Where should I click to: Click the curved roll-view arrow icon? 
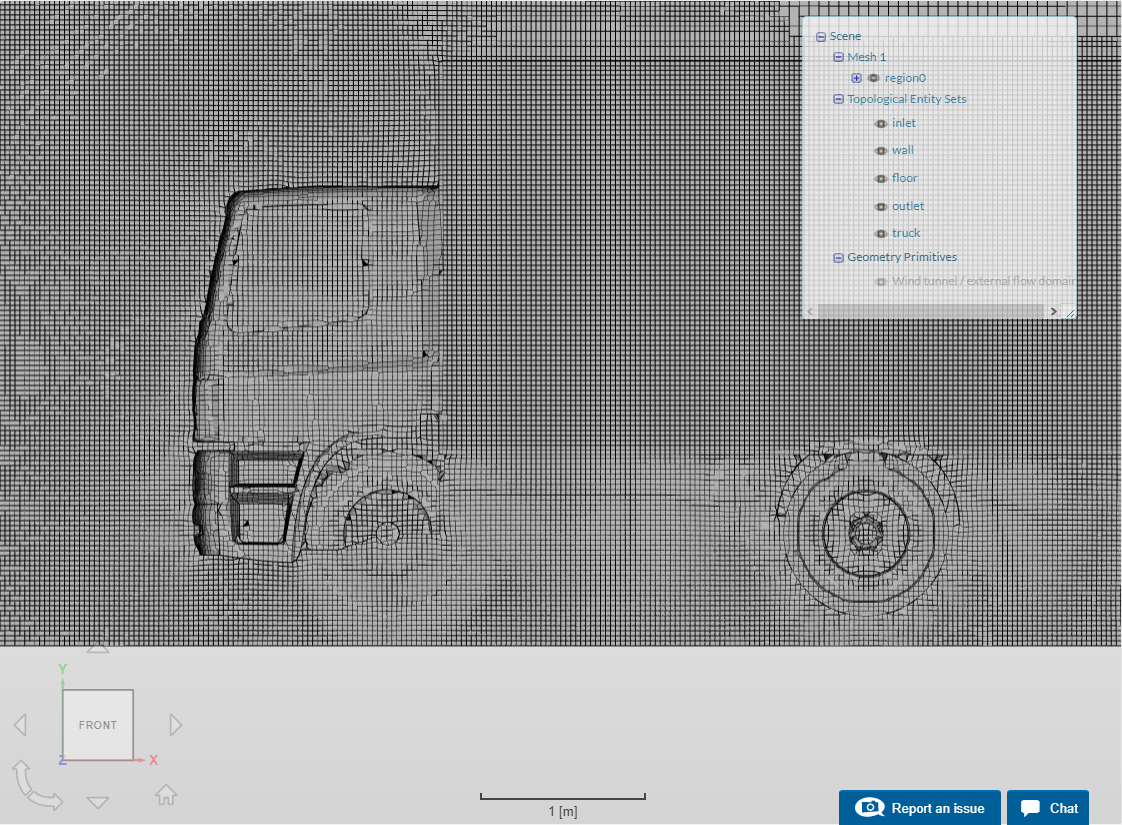coord(36,786)
